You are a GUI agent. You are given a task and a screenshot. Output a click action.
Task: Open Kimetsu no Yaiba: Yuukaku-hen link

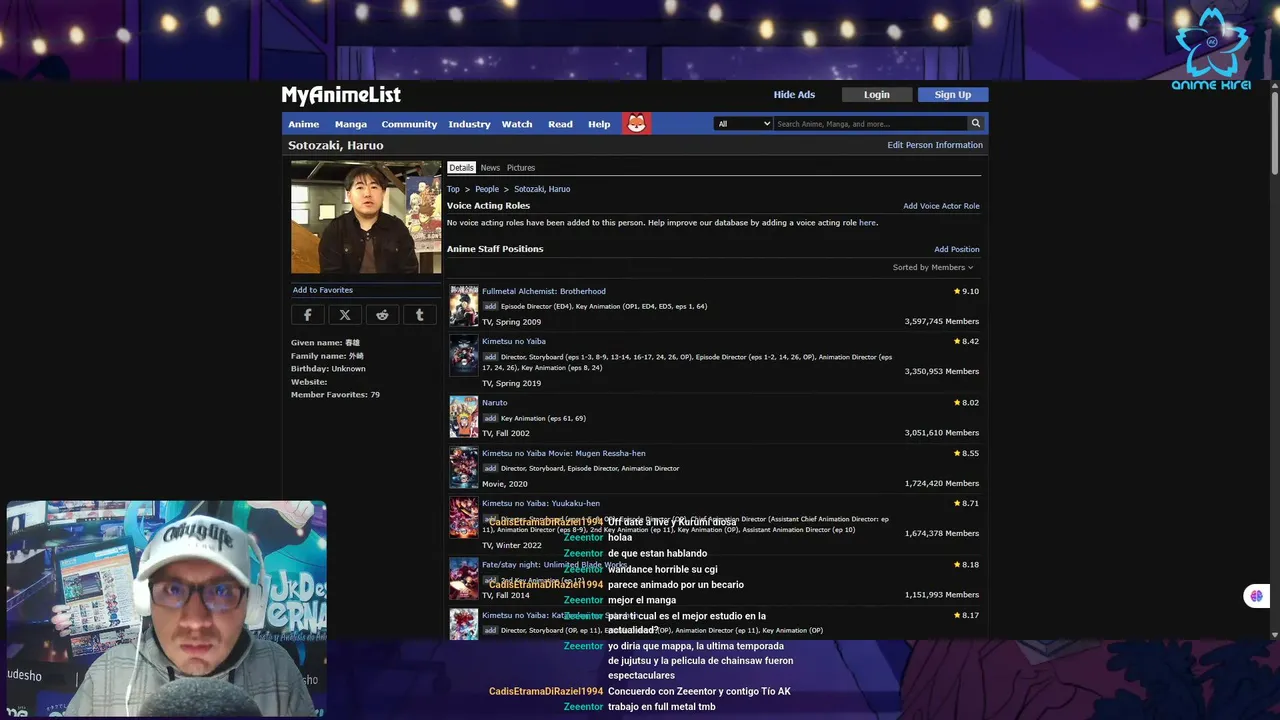point(541,504)
